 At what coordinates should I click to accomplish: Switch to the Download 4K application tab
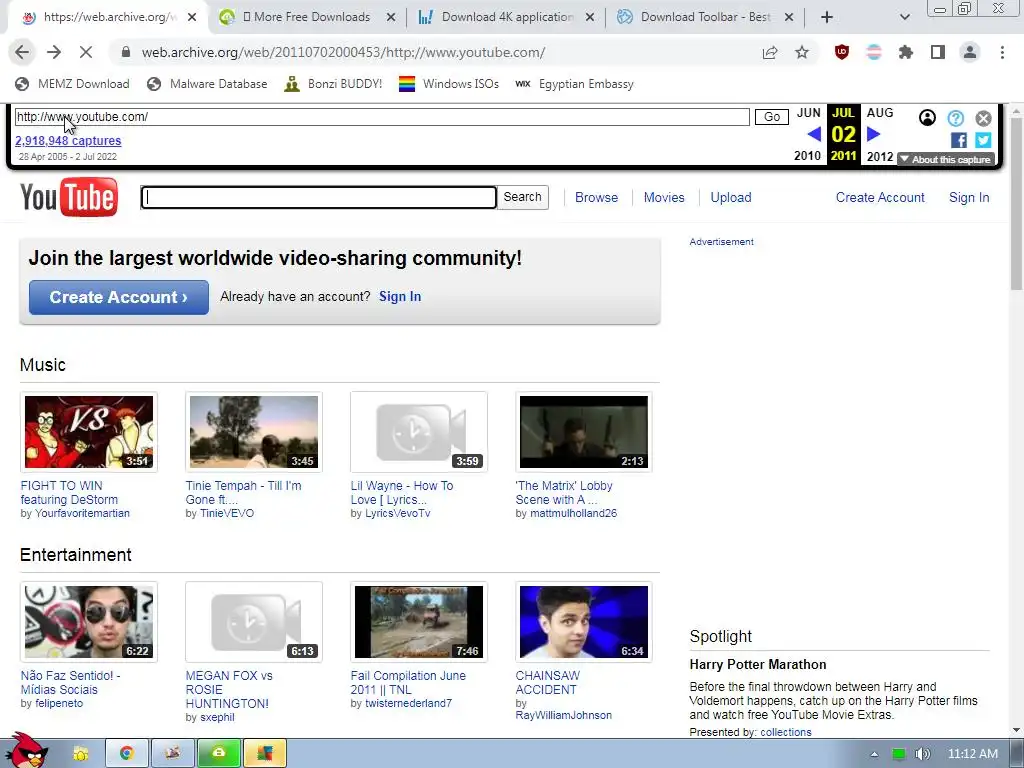(507, 17)
